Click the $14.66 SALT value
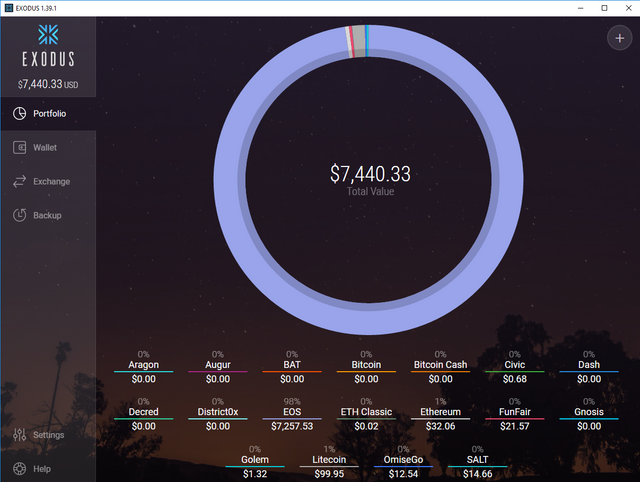 478,474
